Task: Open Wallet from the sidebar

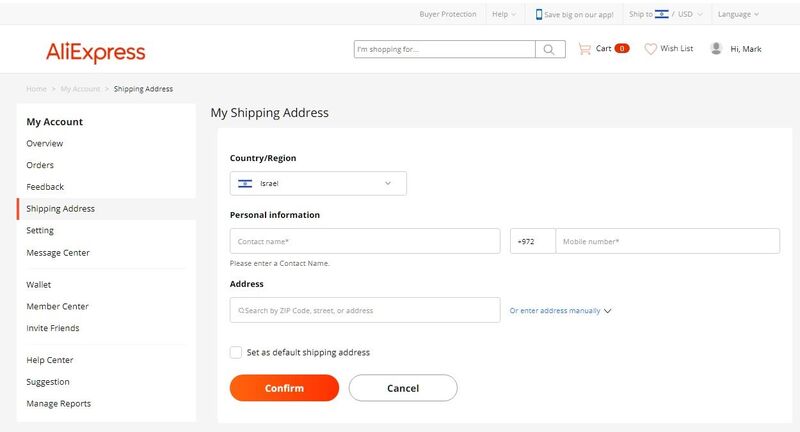Action: click(38, 285)
